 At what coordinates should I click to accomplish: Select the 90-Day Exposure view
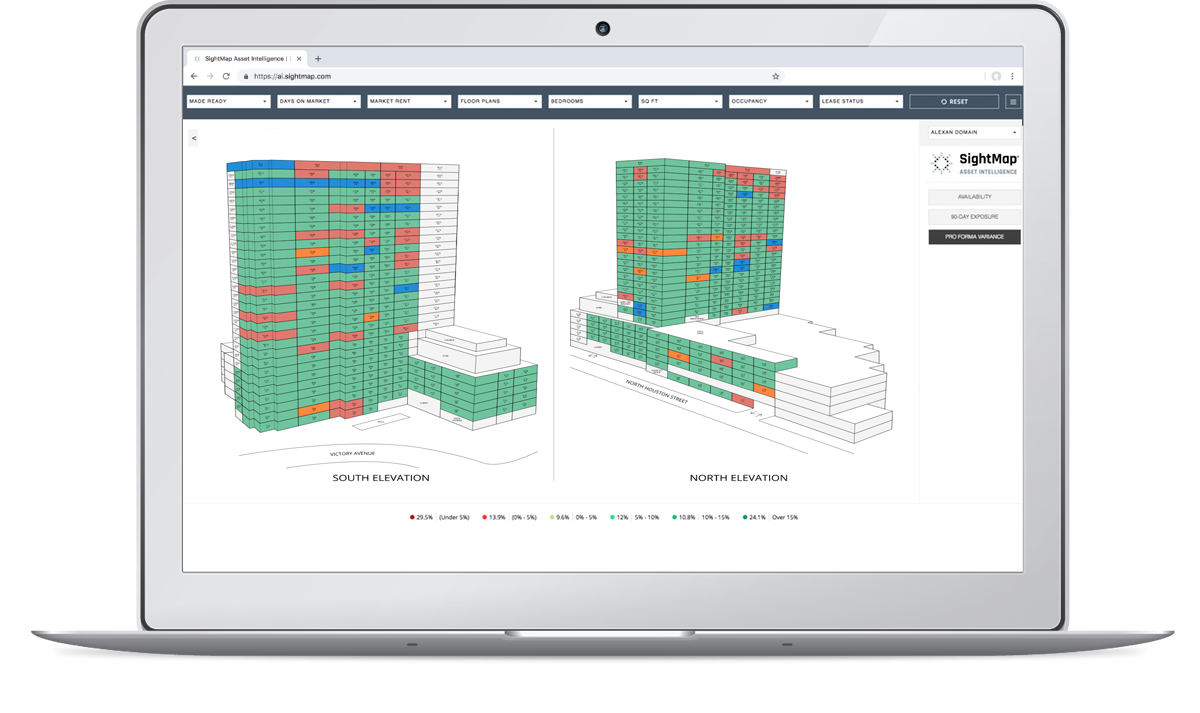coord(974,217)
